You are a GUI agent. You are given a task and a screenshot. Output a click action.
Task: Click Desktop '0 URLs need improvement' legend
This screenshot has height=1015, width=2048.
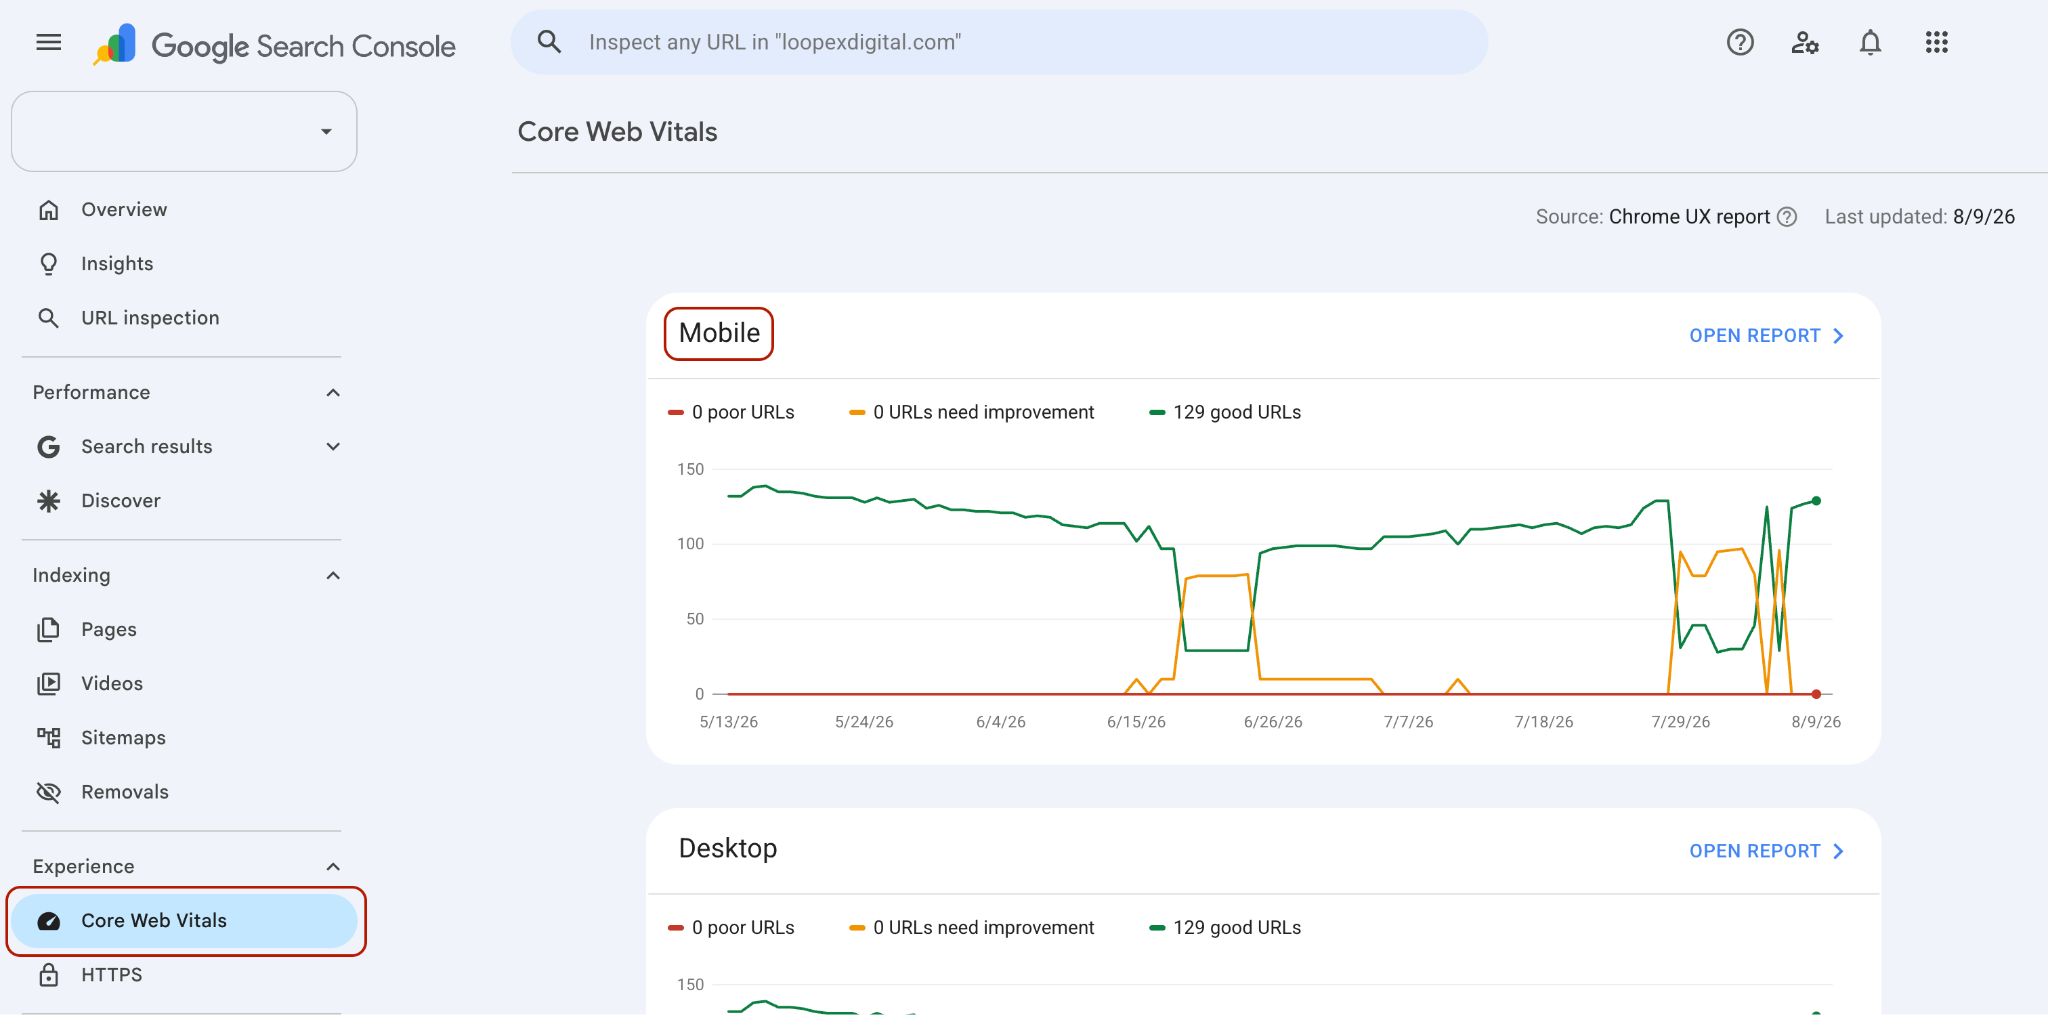click(x=972, y=928)
